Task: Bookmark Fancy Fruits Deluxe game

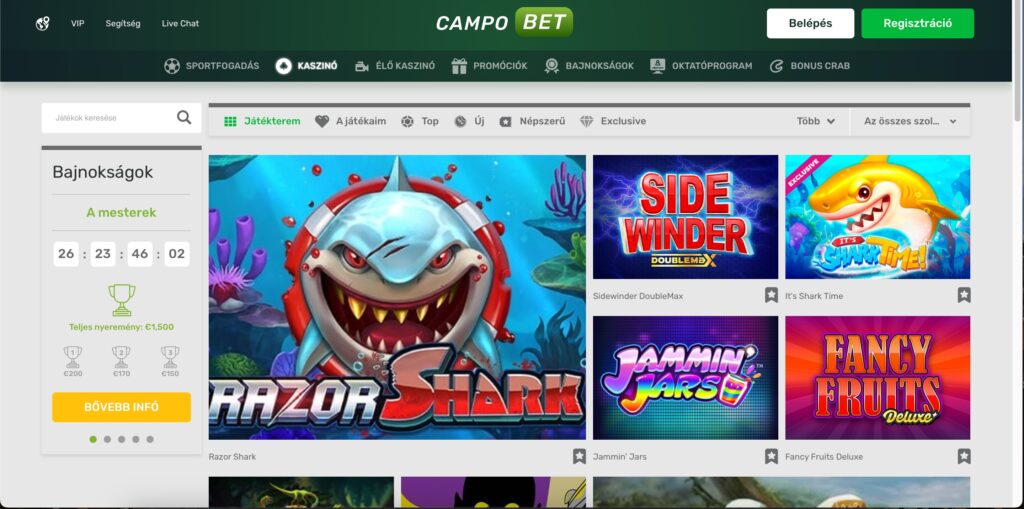Action: (964, 456)
